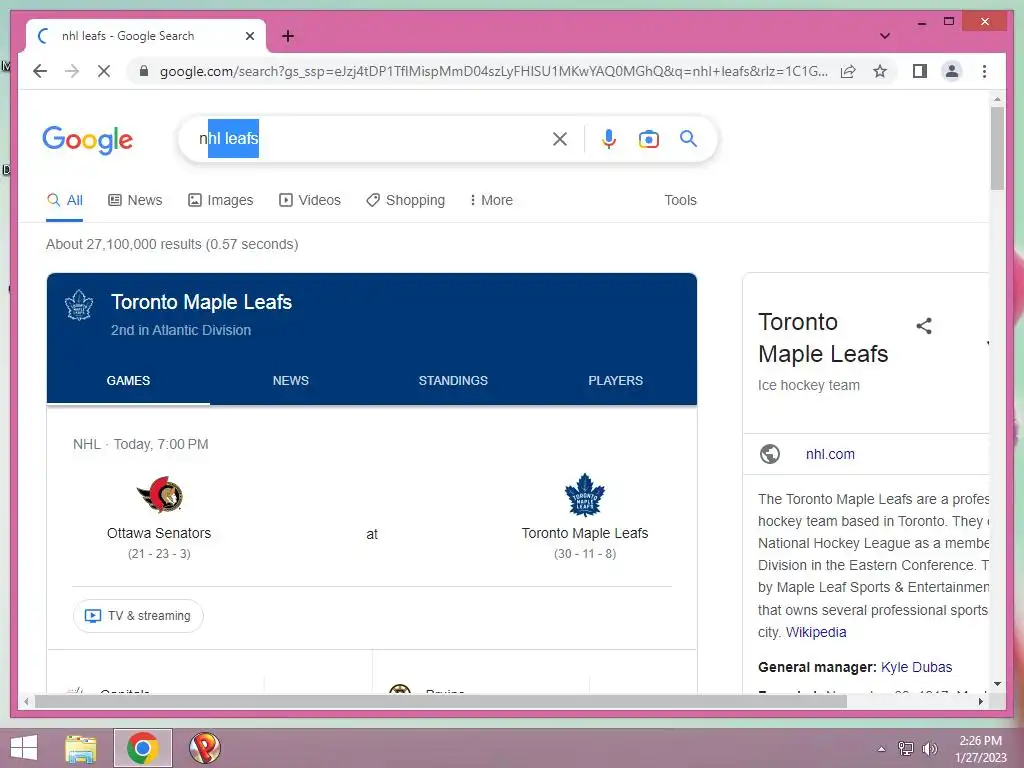Stop loading the page with the X button
This screenshot has width=1024, height=768.
click(x=104, y=71)
